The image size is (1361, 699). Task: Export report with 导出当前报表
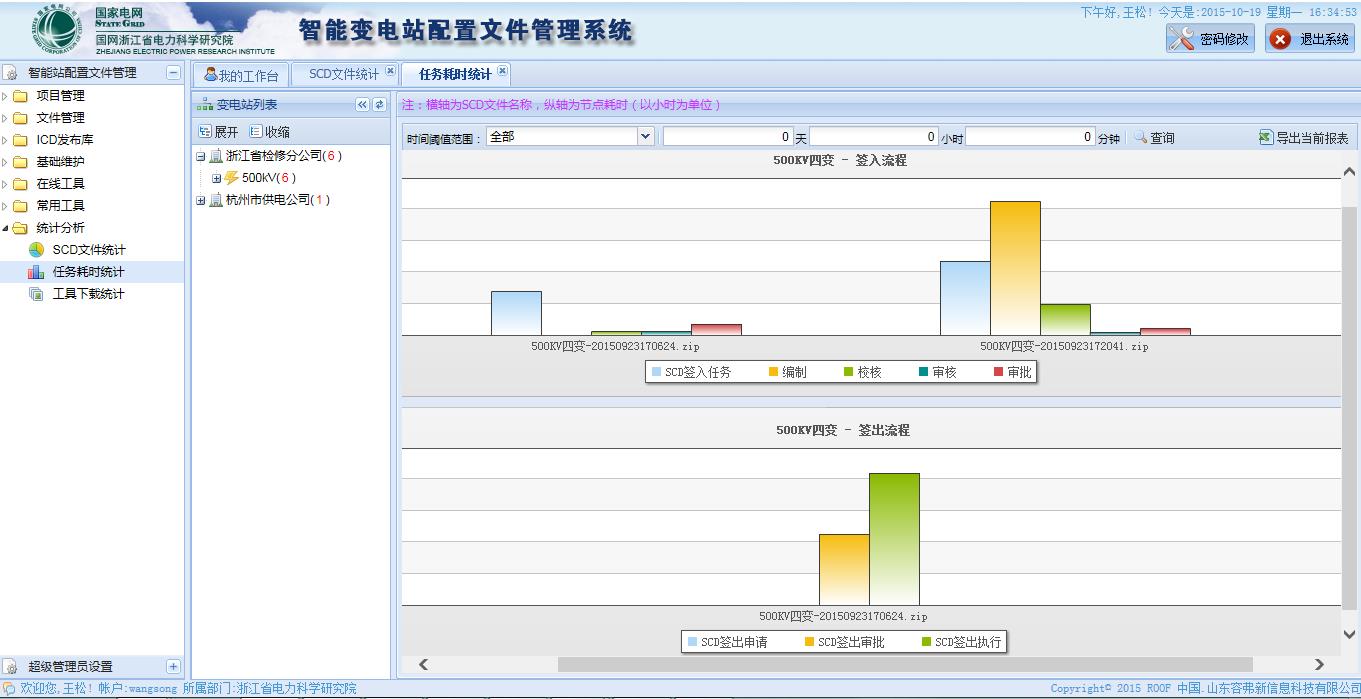(1304, 138)
